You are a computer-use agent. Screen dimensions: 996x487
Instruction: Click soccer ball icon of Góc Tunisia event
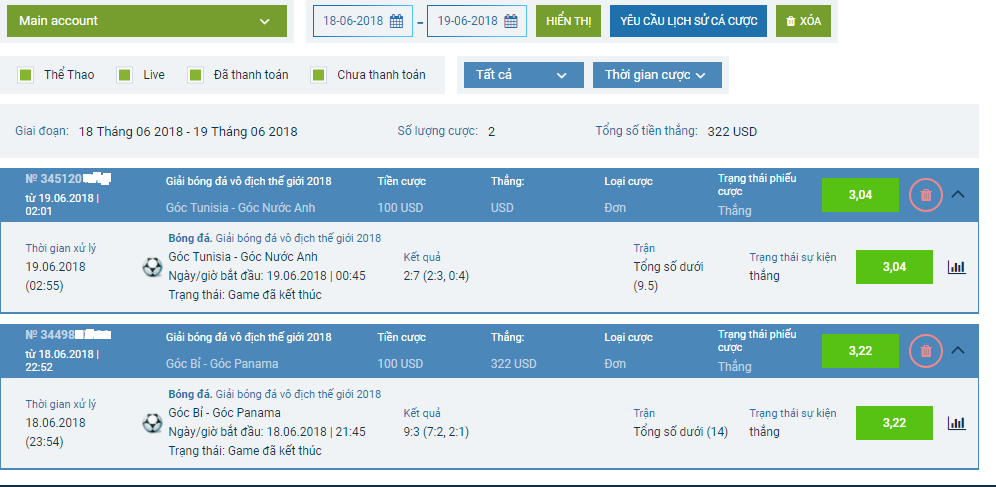pyautogui.click(x=152, y=267)
